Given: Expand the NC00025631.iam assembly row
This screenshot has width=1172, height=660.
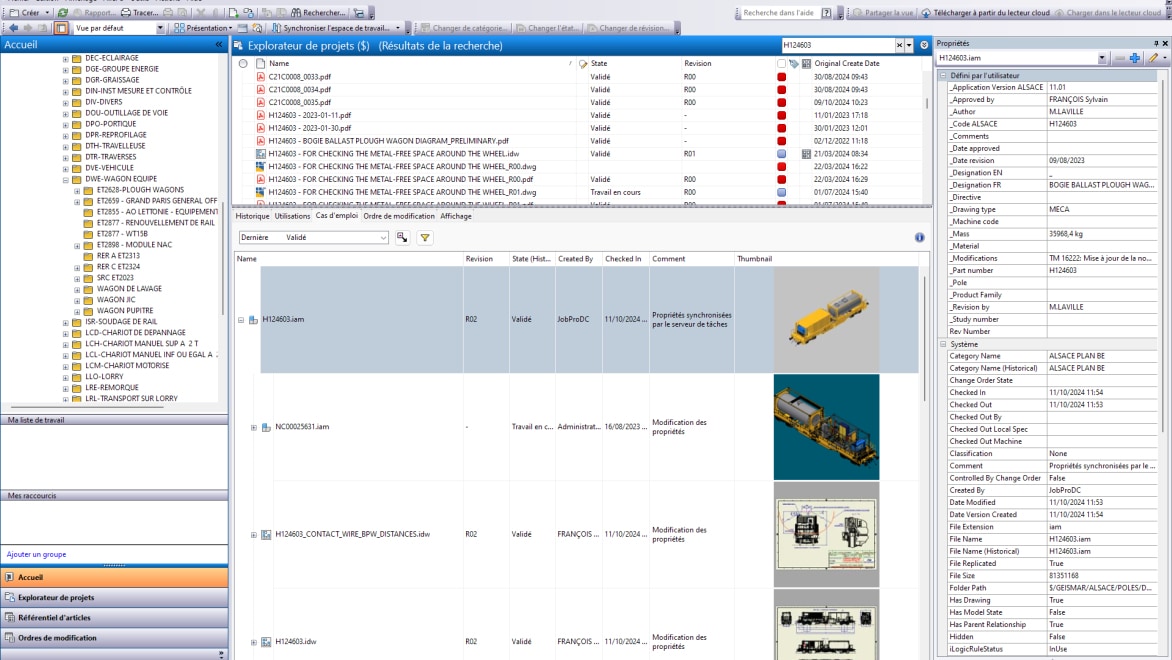Looking at the screenshot, I should (254, 427).
